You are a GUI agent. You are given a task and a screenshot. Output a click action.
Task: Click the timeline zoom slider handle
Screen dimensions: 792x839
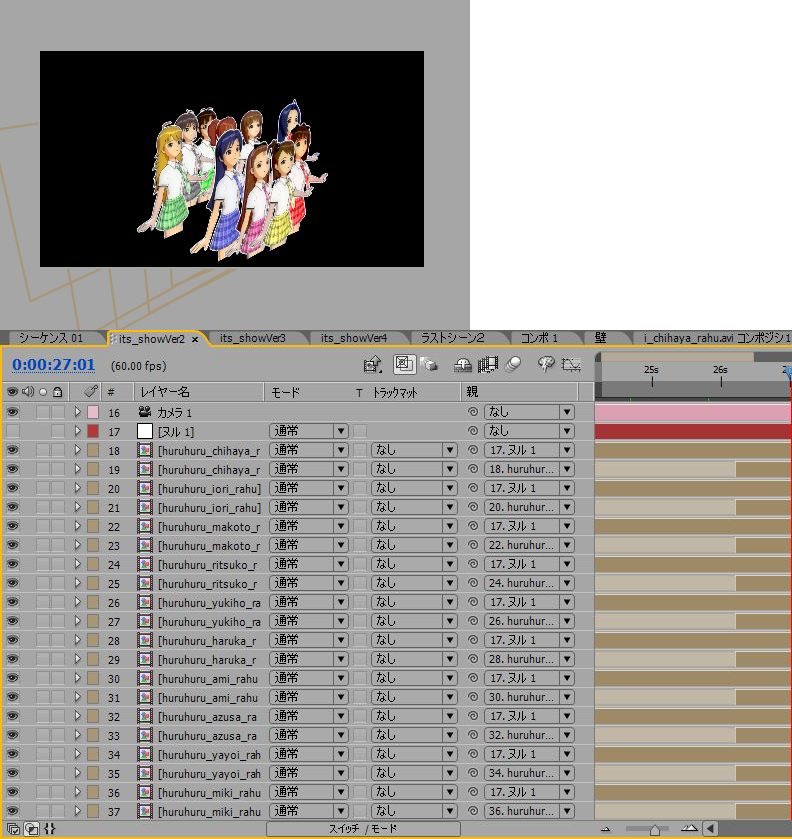click(x=654, y=830)
